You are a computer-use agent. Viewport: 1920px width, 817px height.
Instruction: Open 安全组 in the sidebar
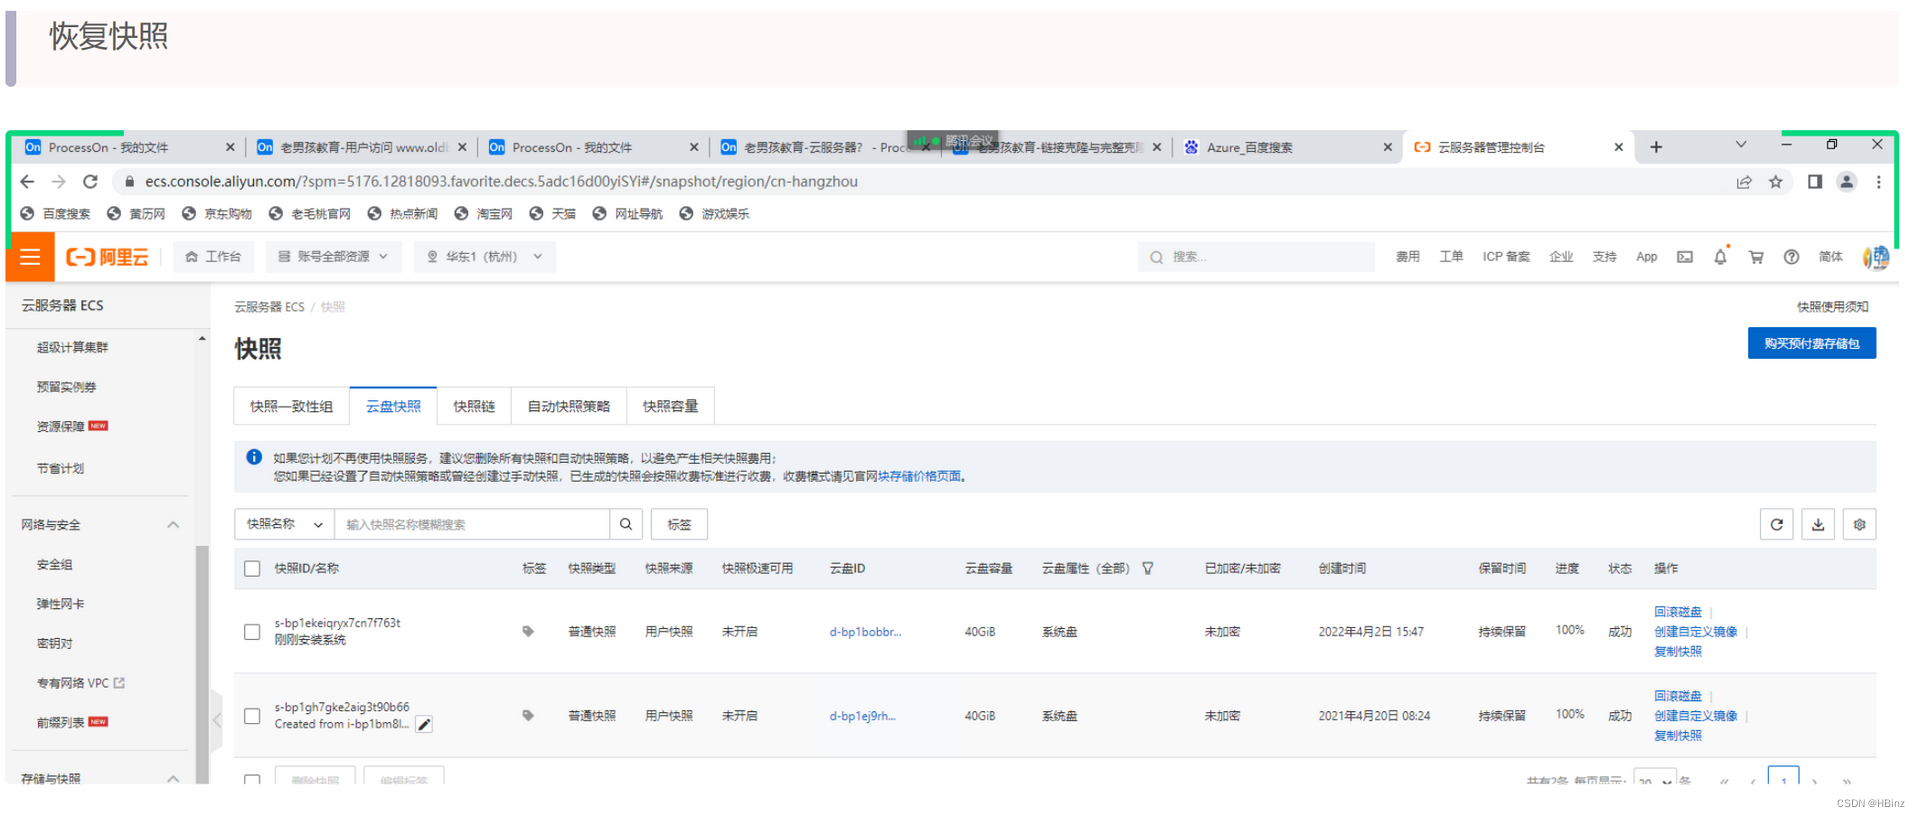pos(55,564)
